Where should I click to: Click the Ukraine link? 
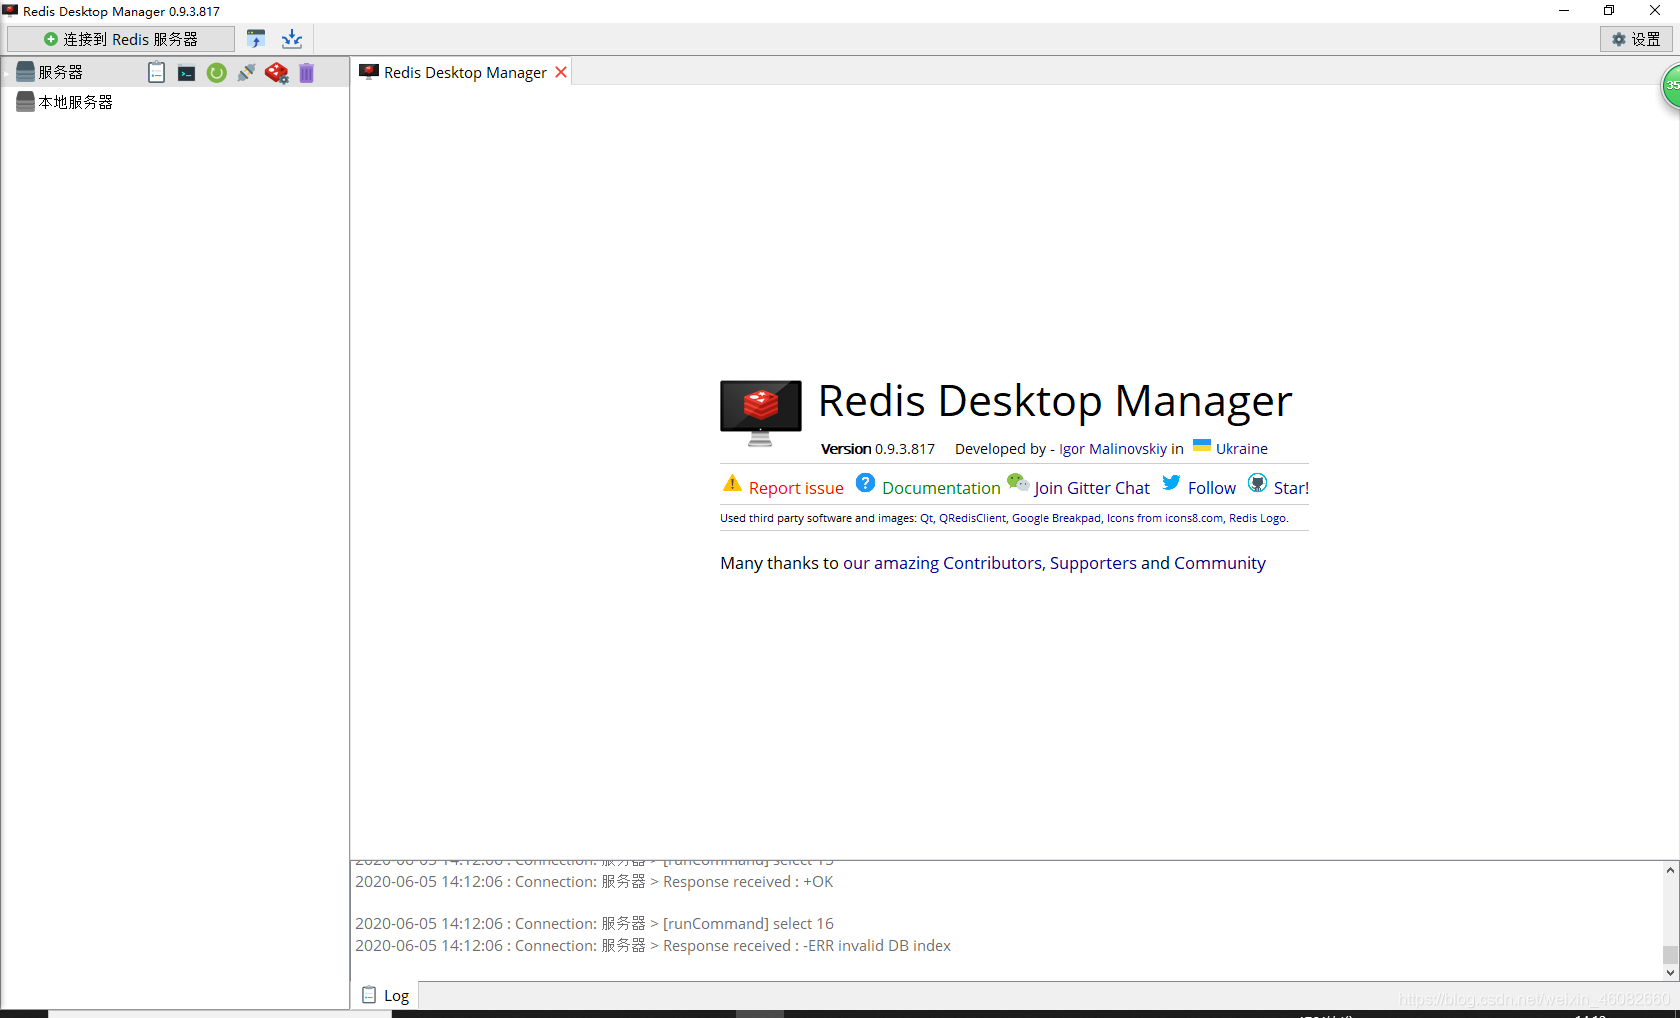point(1241,449)
